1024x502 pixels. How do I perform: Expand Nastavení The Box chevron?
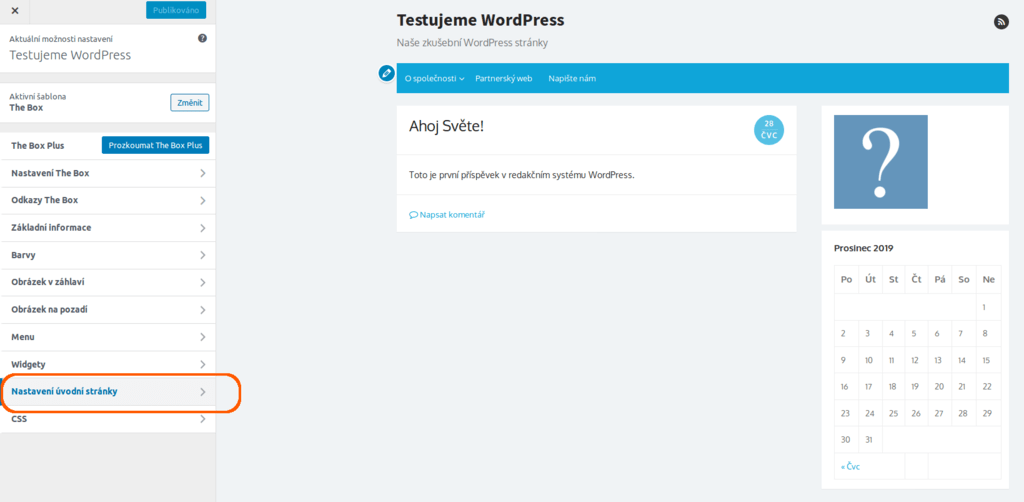pos(203,174)
